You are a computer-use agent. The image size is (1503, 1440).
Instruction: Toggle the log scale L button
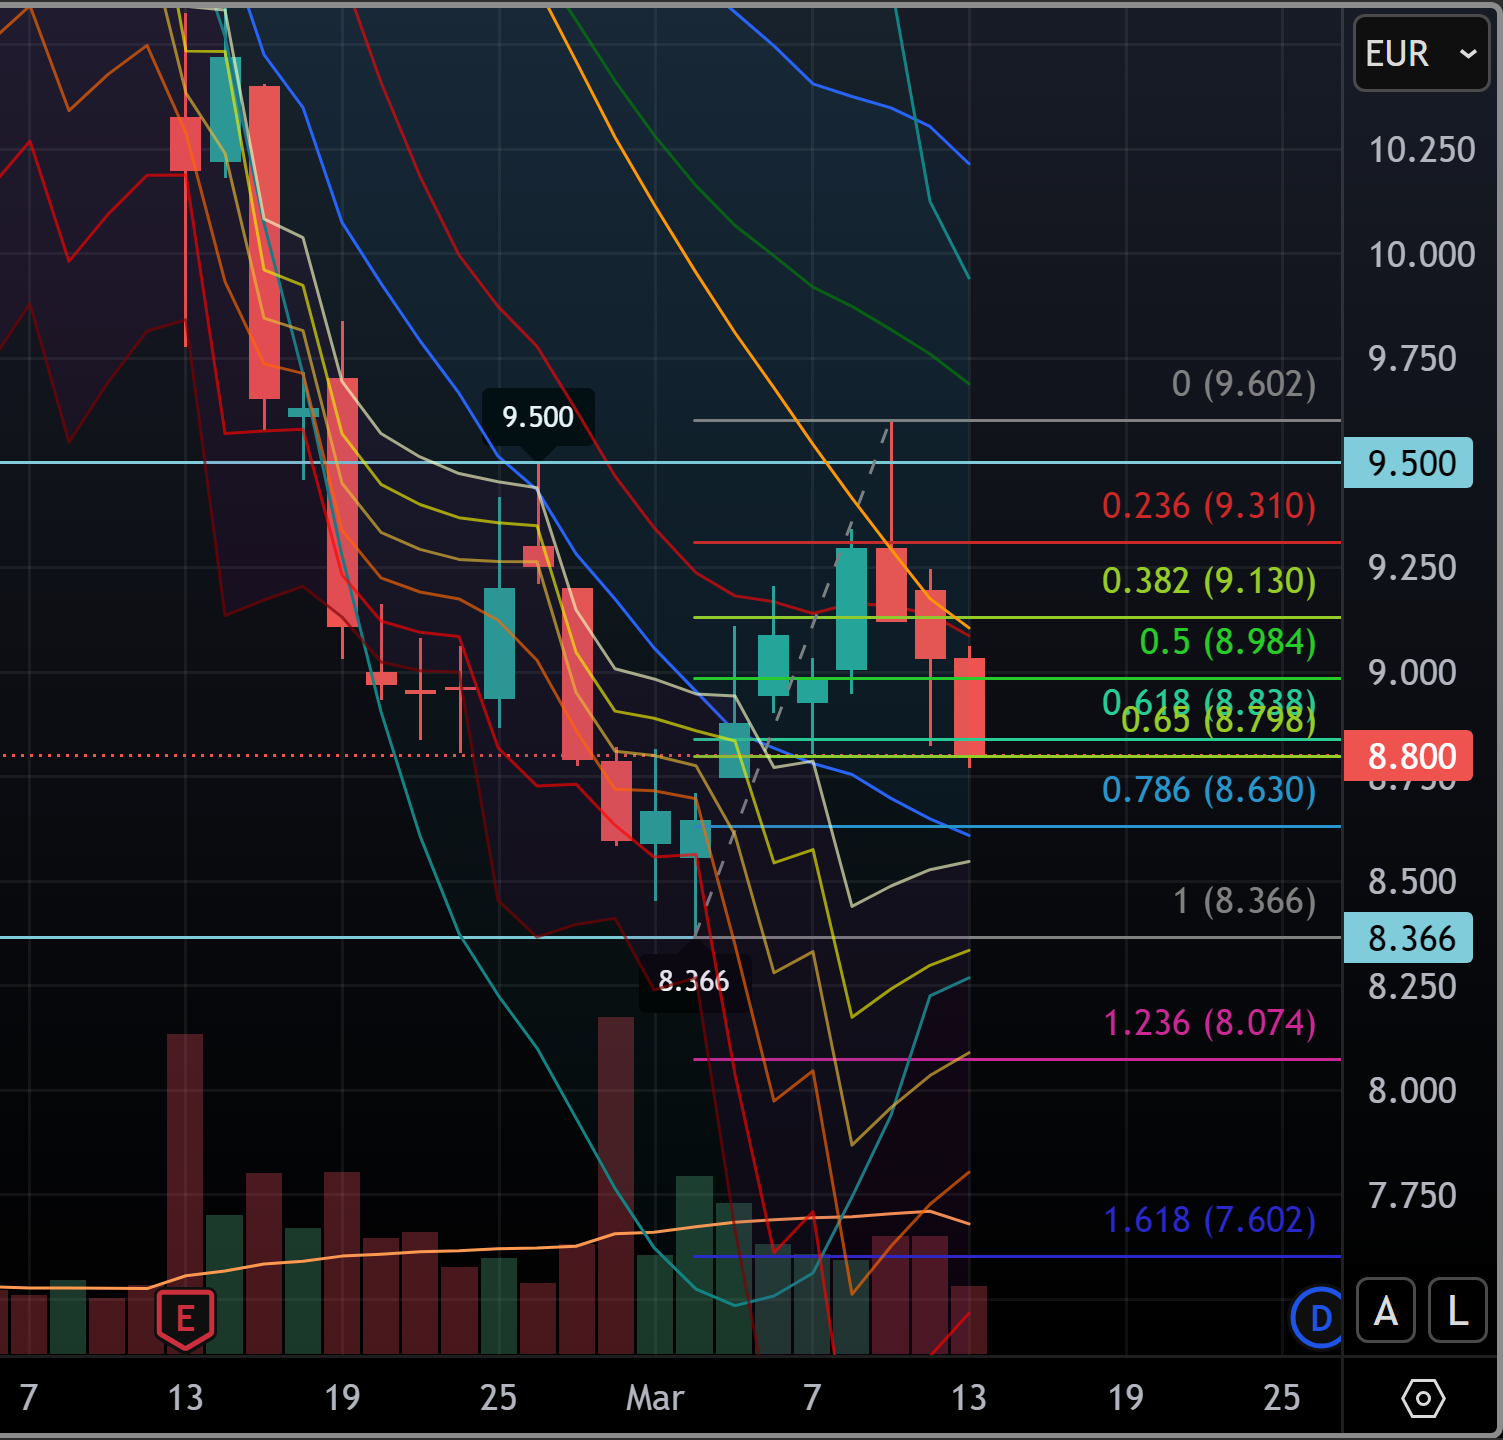(x=1457, y=1311)
